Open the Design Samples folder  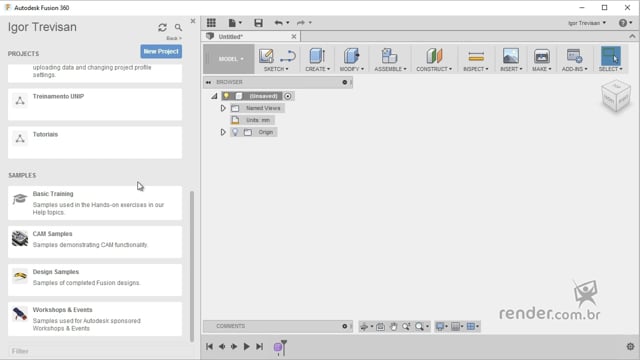point(95,280)
